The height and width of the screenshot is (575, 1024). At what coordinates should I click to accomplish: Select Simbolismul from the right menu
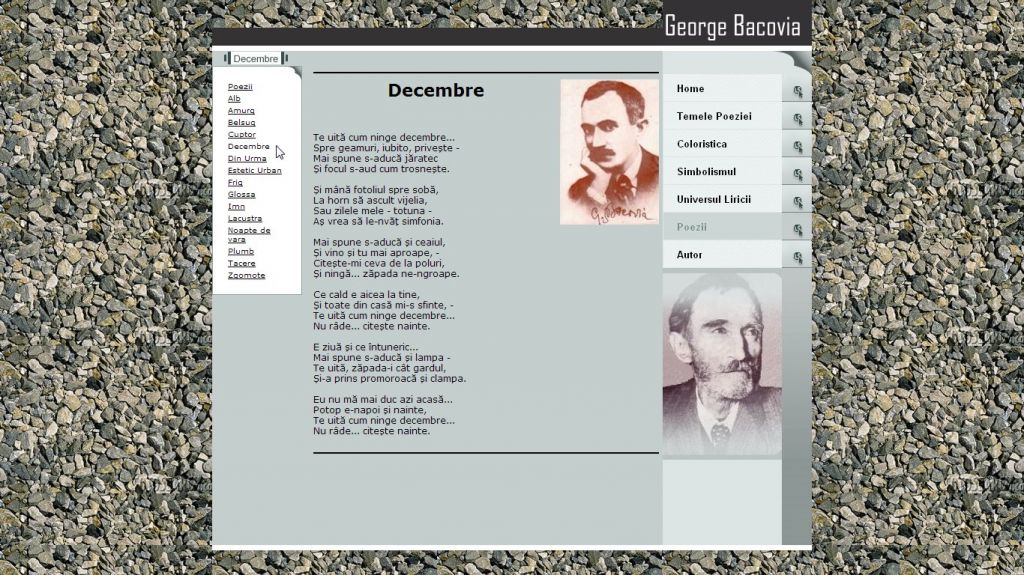click(705, 172)
